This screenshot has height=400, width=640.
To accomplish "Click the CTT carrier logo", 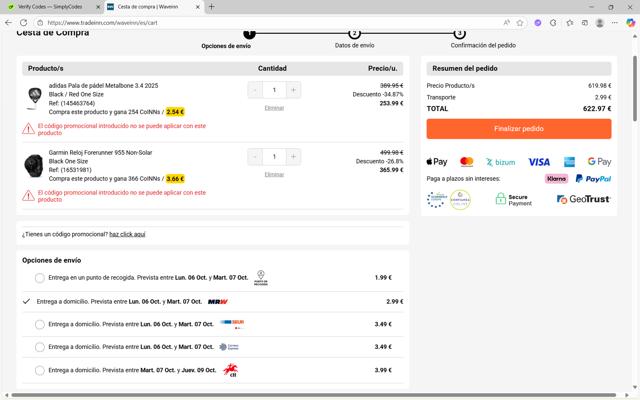I will point(231,370).
